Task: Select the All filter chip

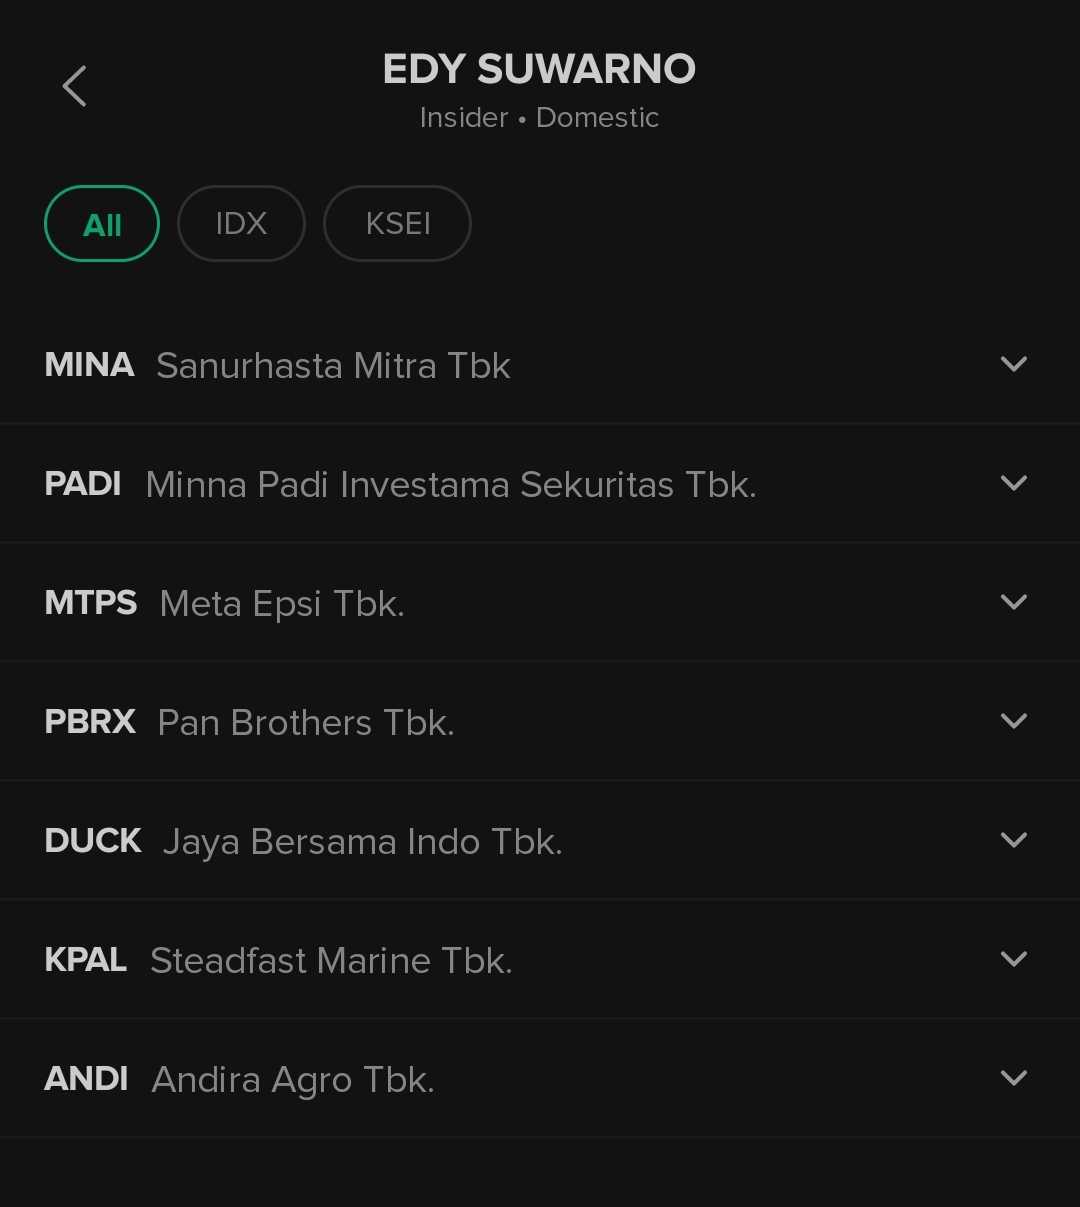Action: click(102, 224)
